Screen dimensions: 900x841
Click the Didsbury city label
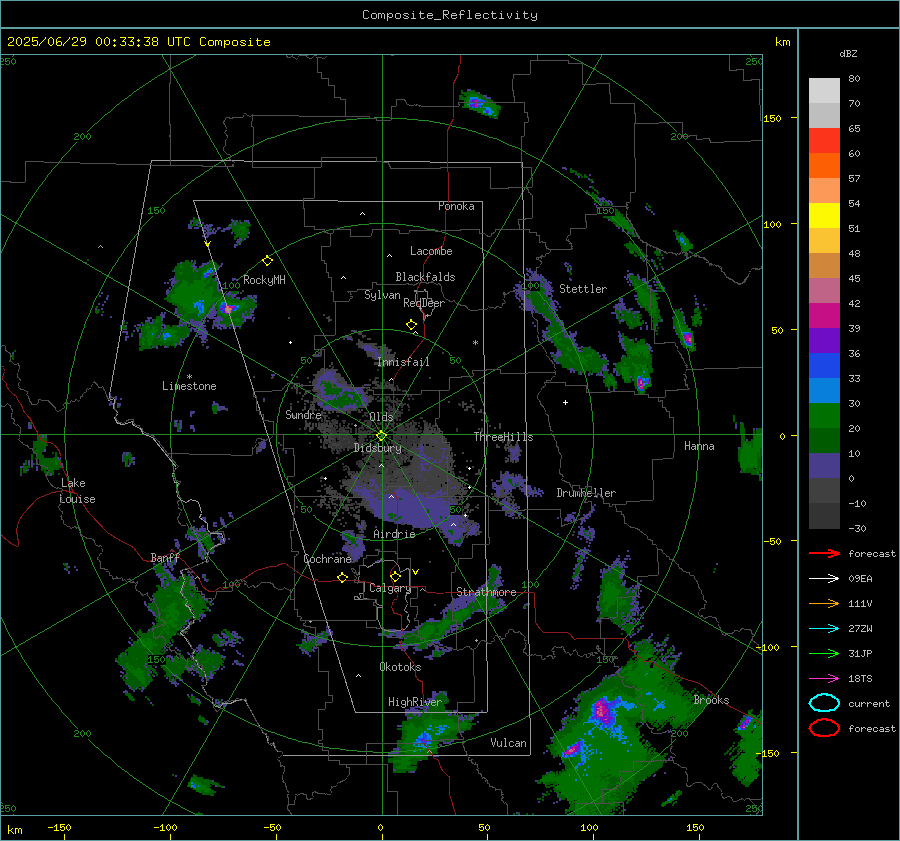377,448
